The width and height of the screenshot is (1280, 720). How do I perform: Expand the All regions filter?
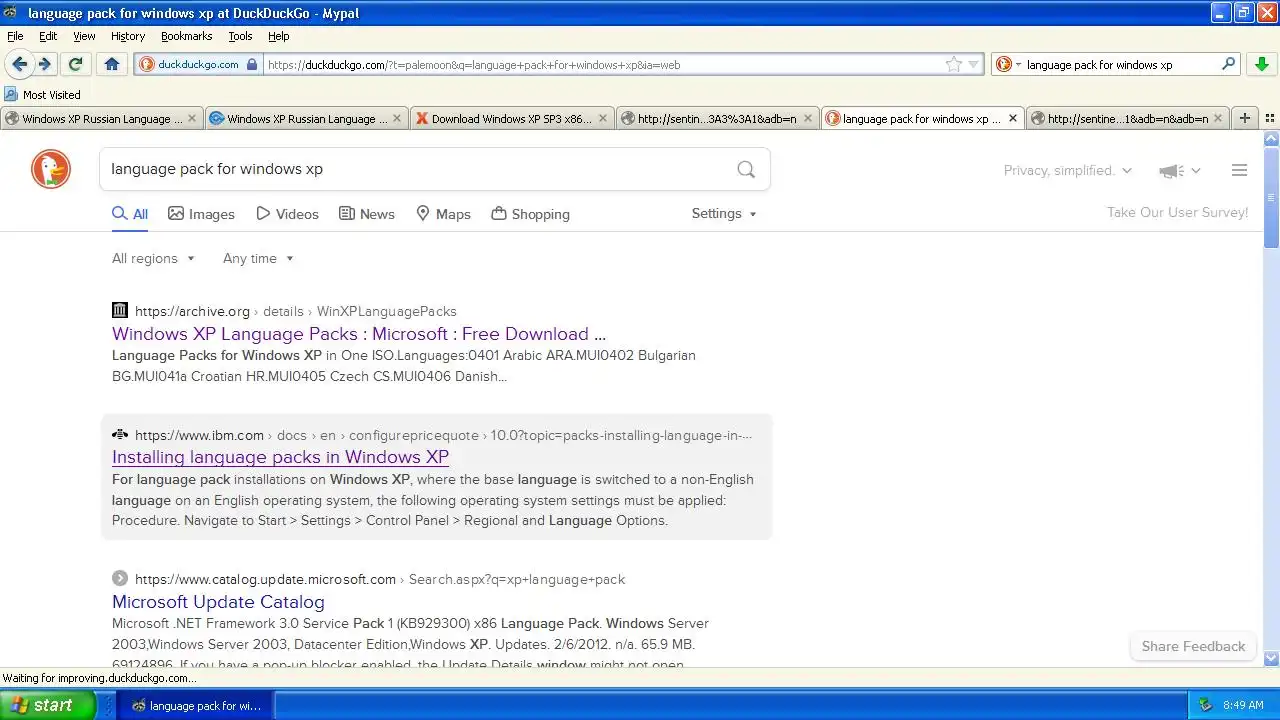tap(153, 258)
